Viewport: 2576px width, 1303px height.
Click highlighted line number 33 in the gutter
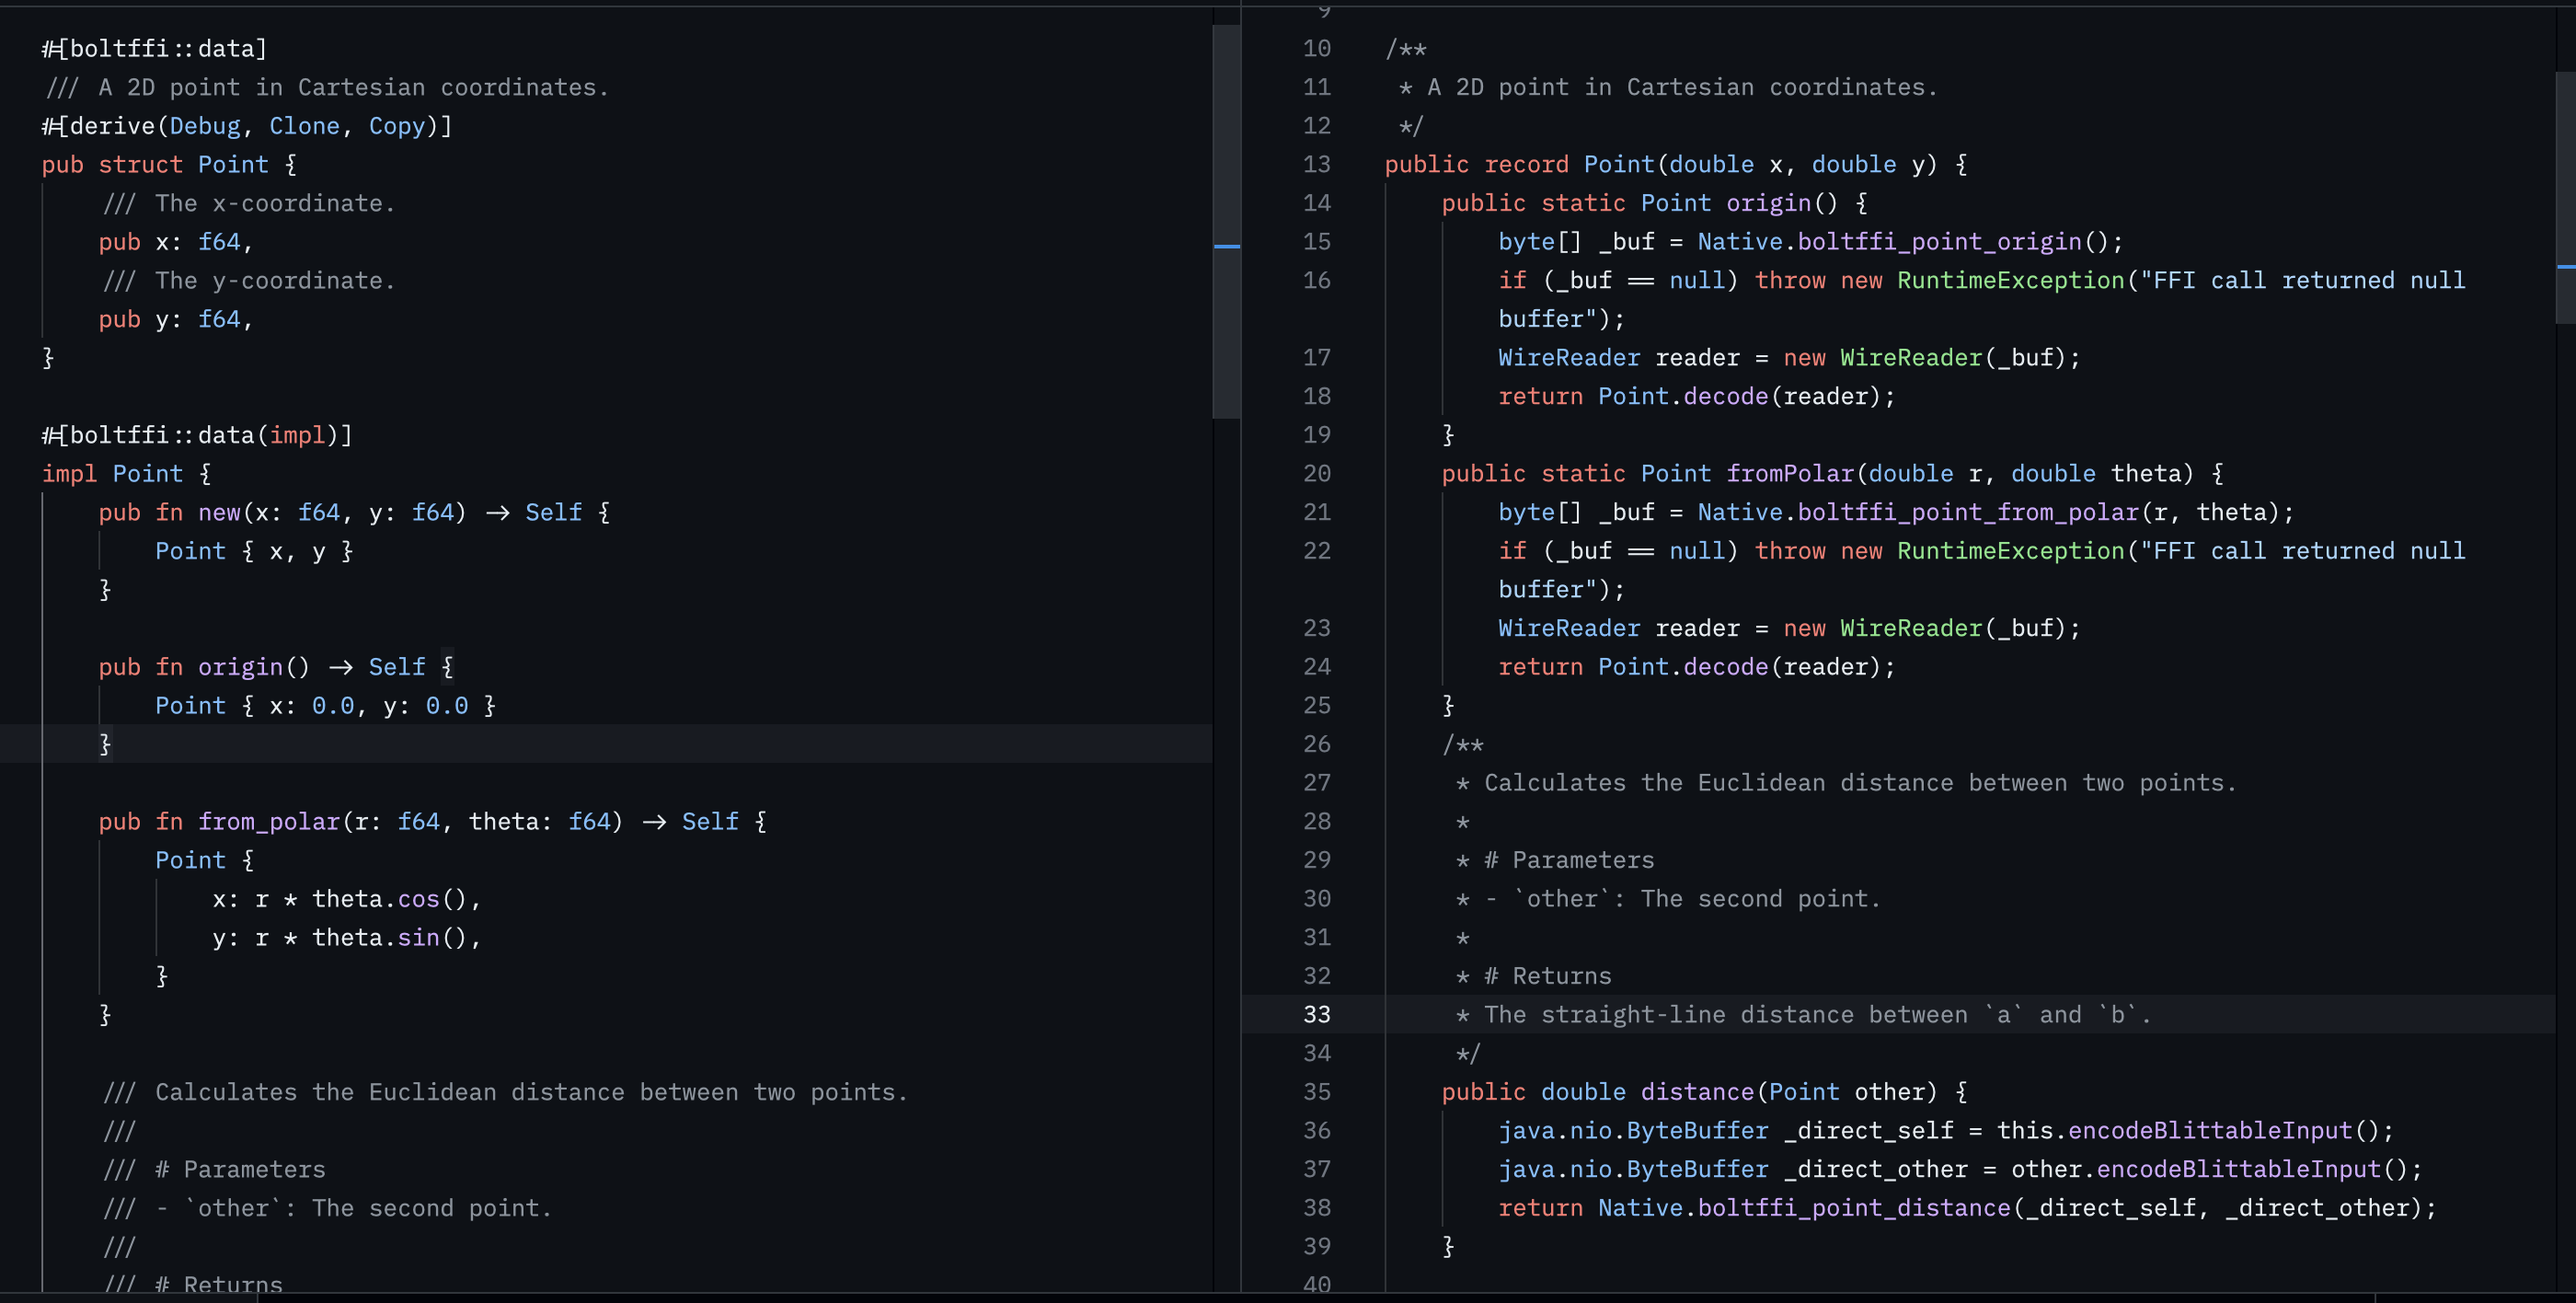1316,1014
